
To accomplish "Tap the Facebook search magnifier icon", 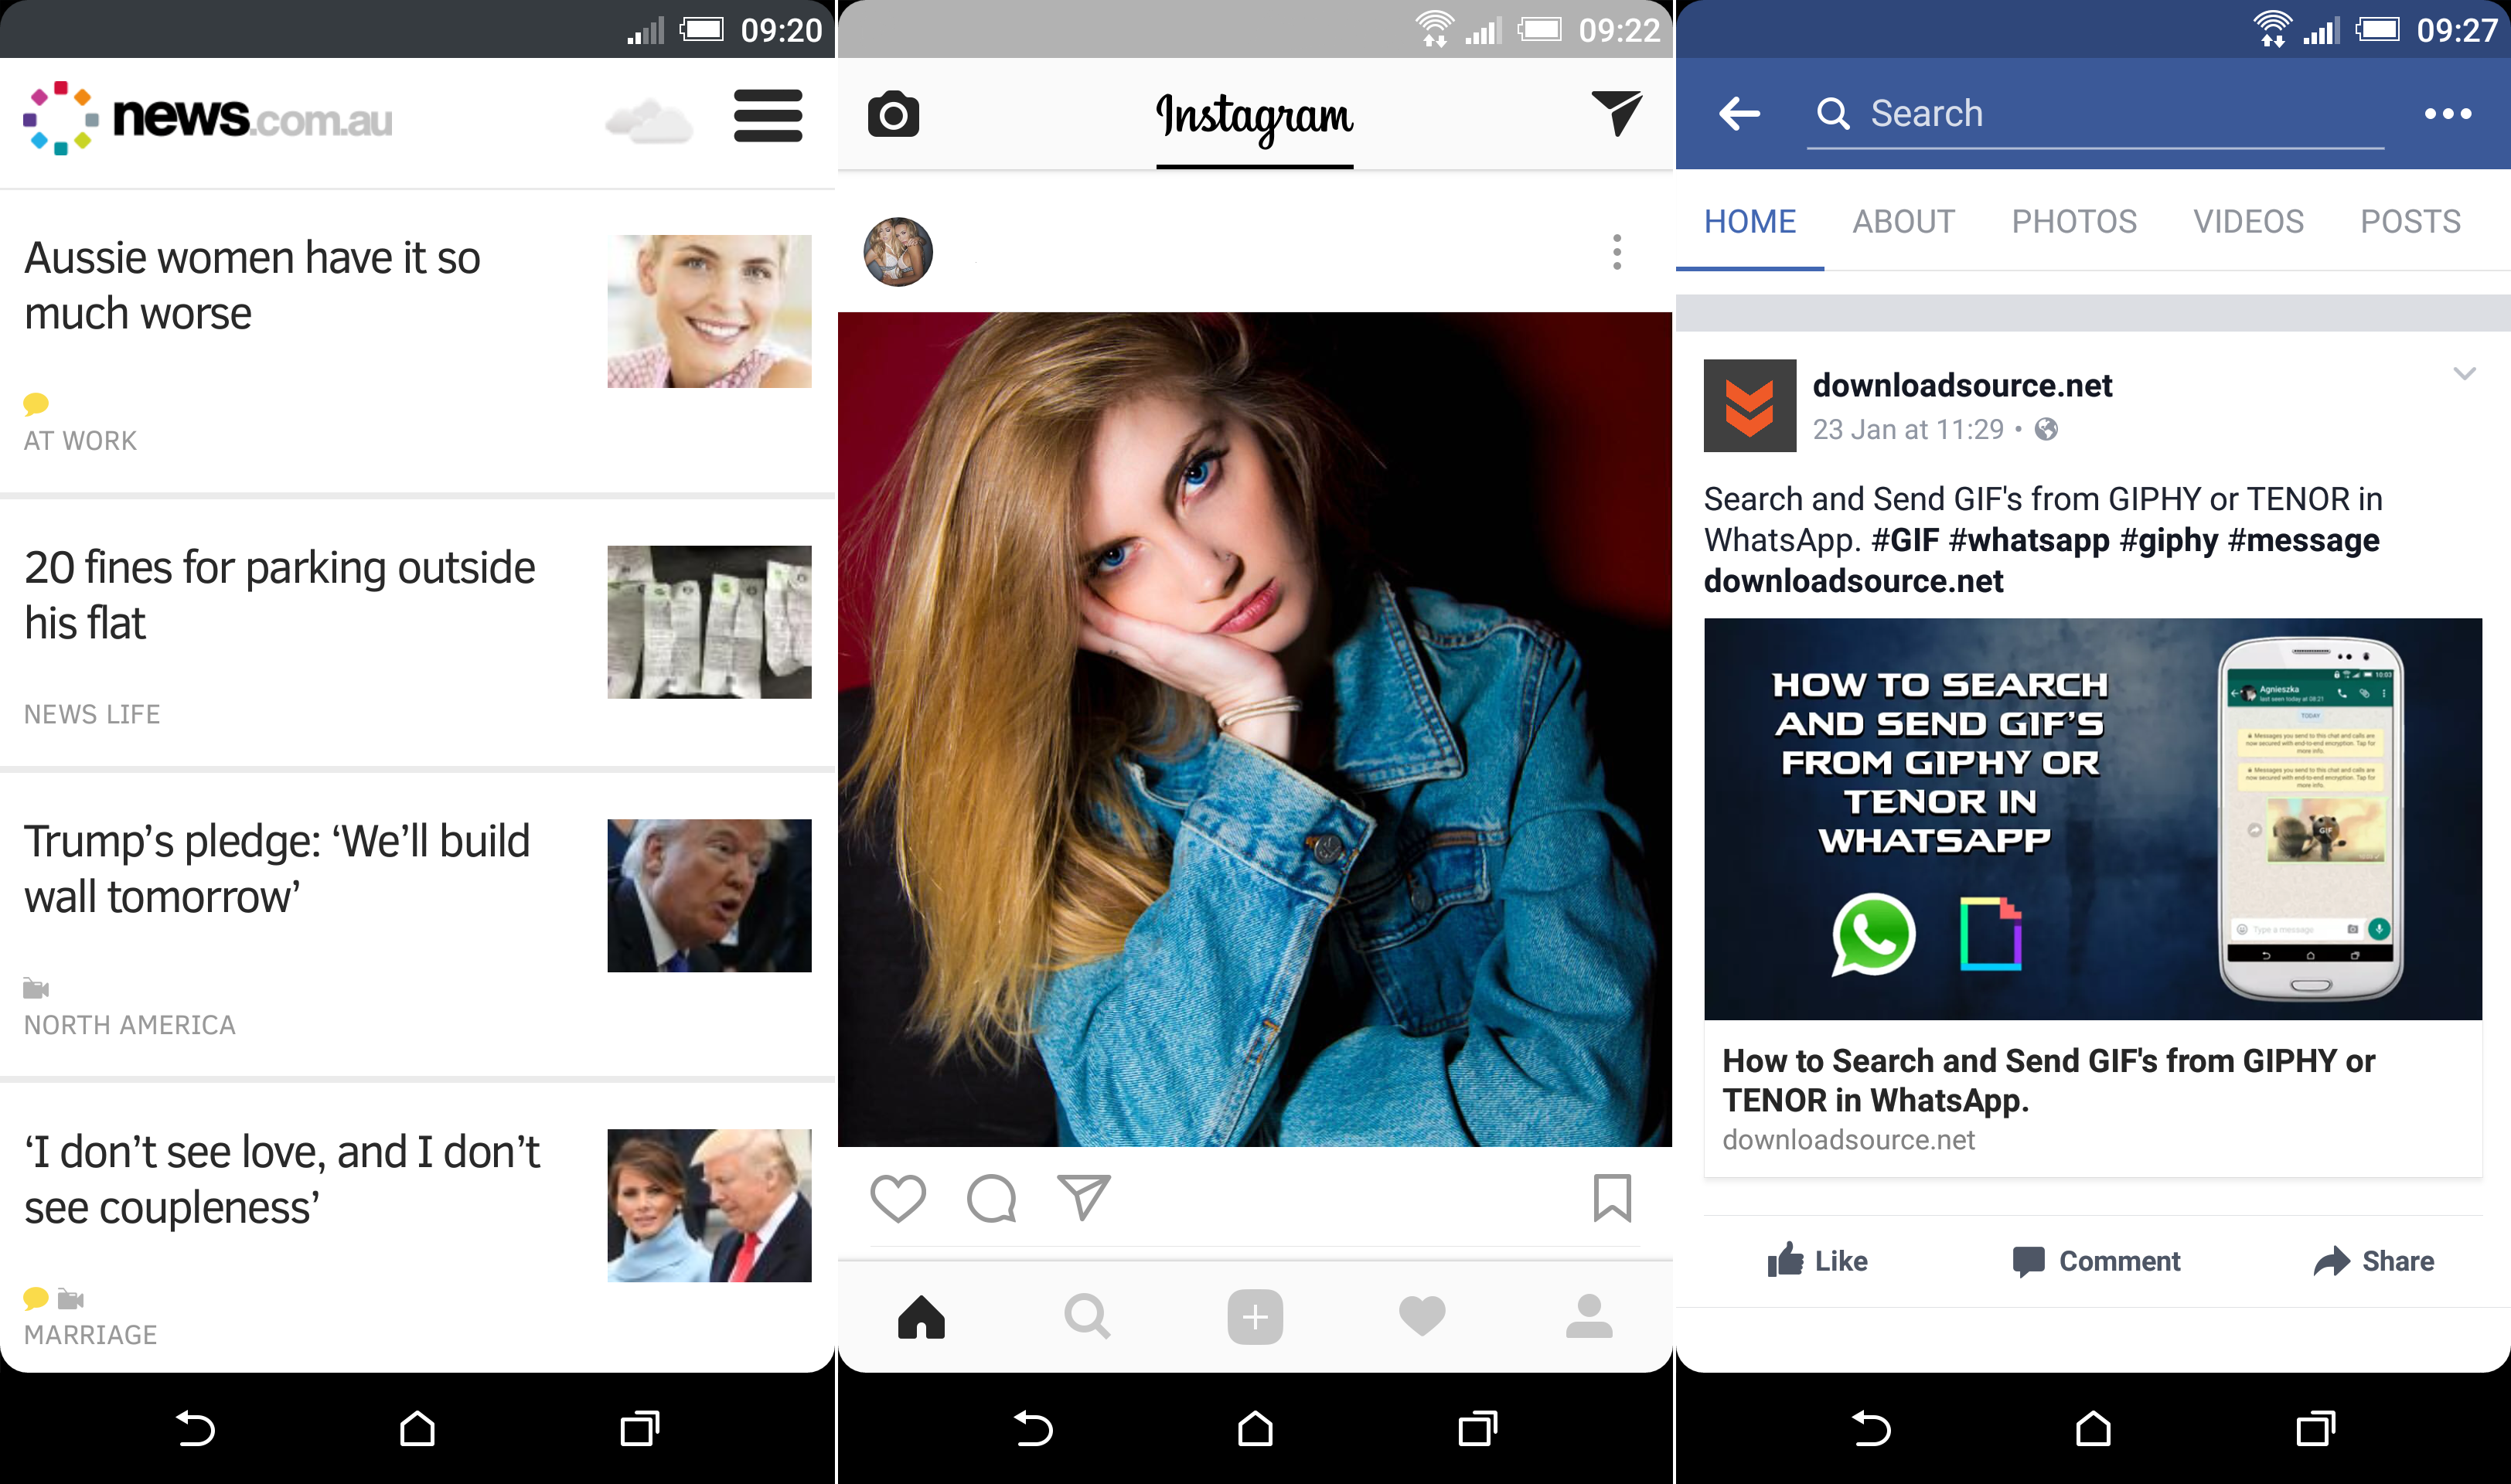I will (1832, 114).
